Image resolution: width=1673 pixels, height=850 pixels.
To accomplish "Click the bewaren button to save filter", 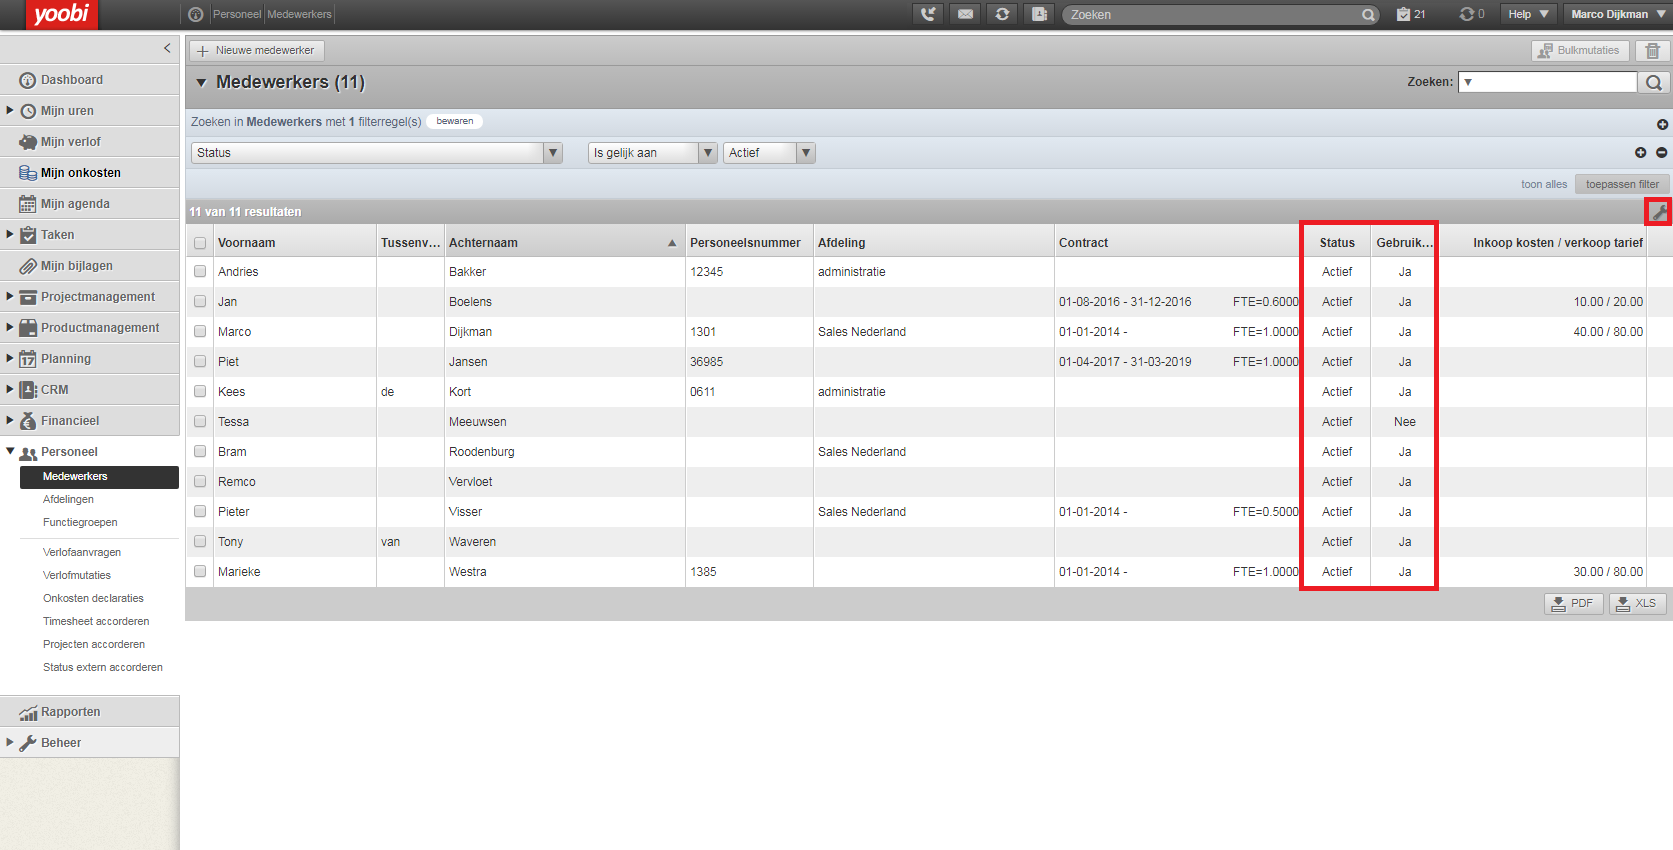I will pyautogui.click(x=455, y=121).
